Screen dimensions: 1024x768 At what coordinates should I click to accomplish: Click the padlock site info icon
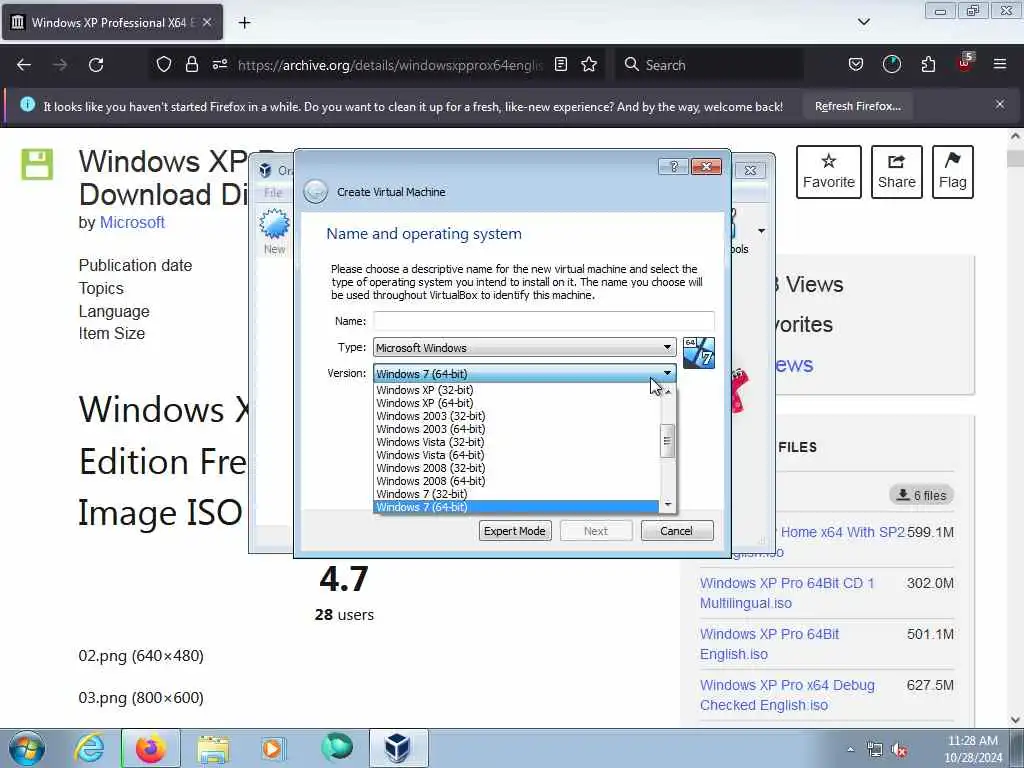pyautogui.click(x=191, y=64)
